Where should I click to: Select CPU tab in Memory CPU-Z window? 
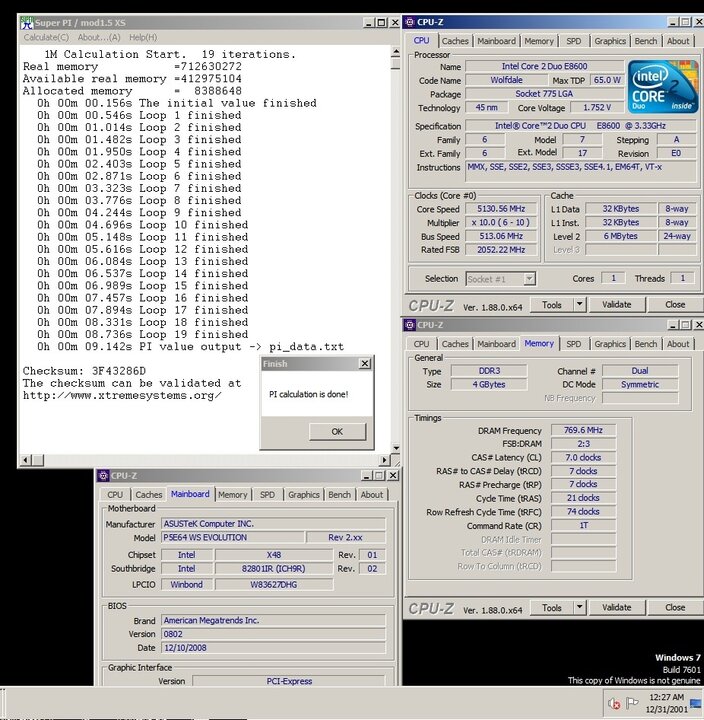tap(421, 344)
